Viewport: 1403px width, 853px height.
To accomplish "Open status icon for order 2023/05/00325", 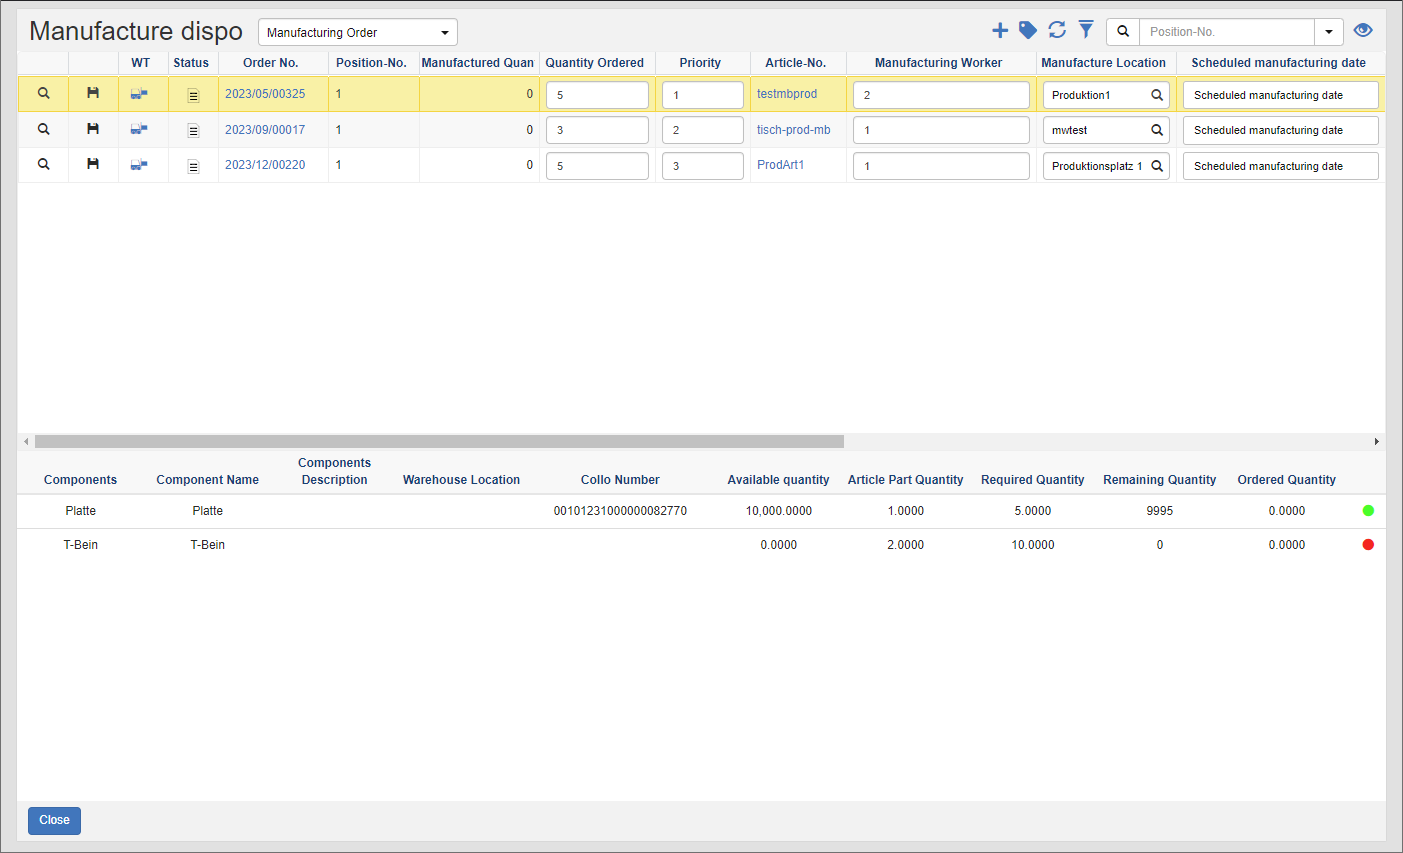I will (193, 95).
